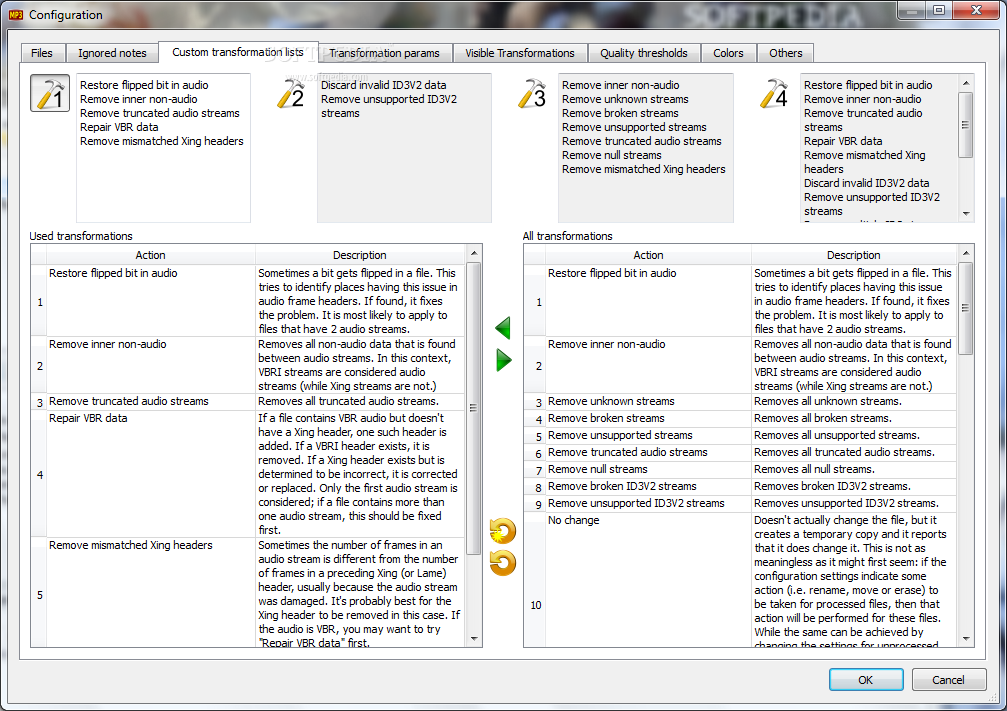Click 'Repair VBR data' in list 4

click(843, 141)
